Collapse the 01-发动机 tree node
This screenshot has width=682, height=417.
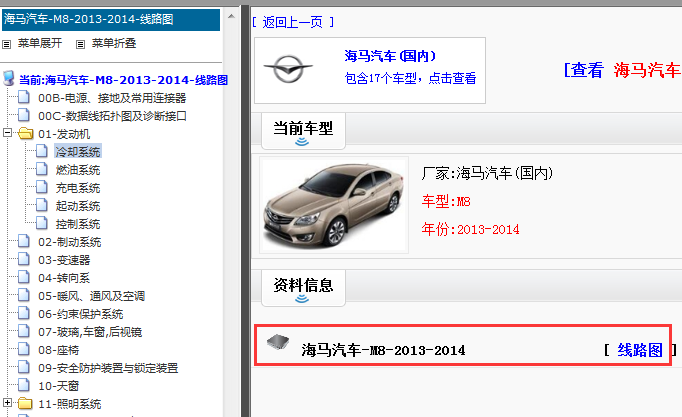point(7,133)
